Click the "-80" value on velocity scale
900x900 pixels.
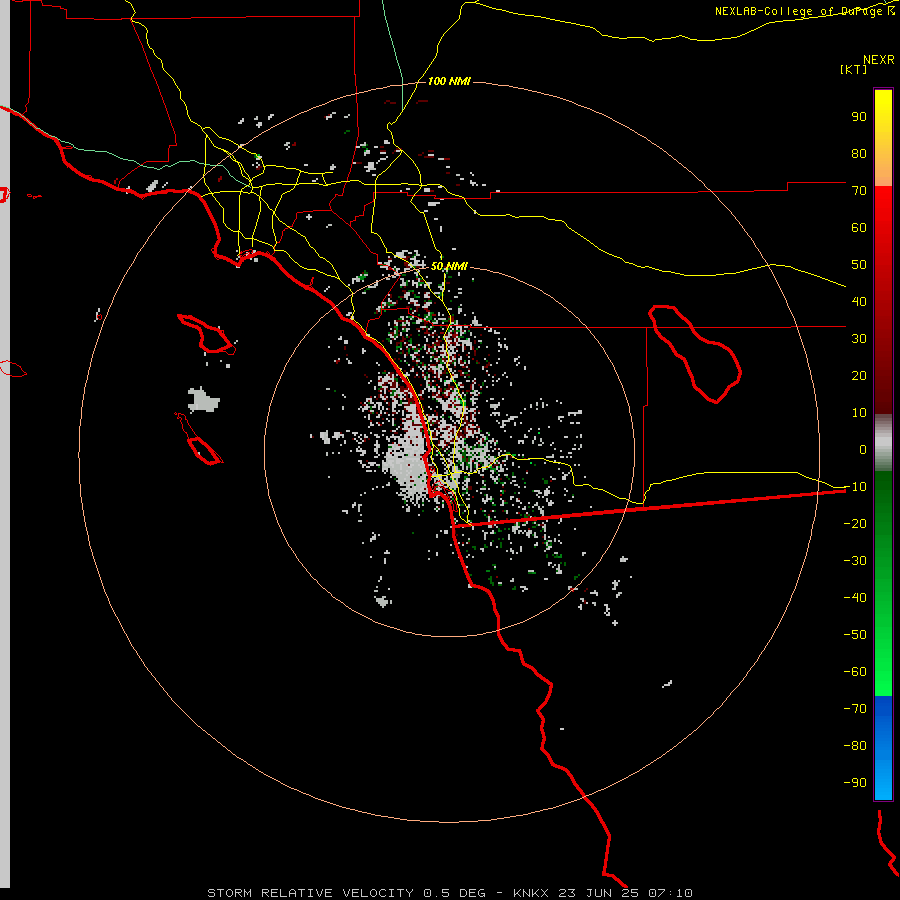click(x=855, y=746)
